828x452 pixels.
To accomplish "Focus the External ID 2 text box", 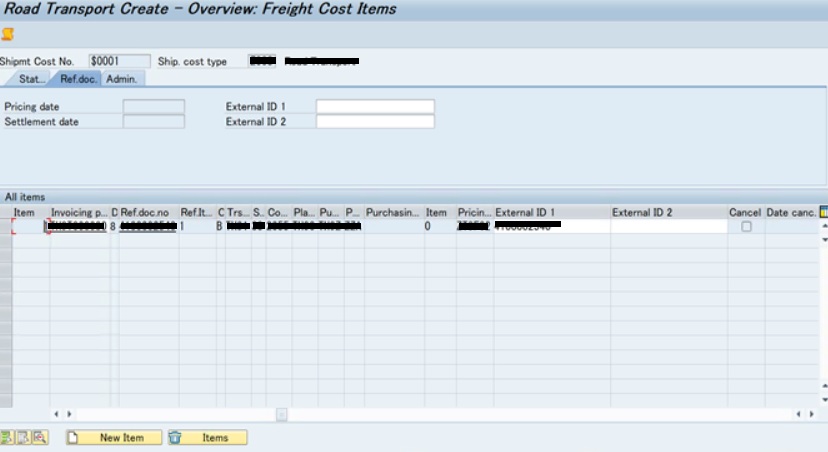I will coord(375,122).
